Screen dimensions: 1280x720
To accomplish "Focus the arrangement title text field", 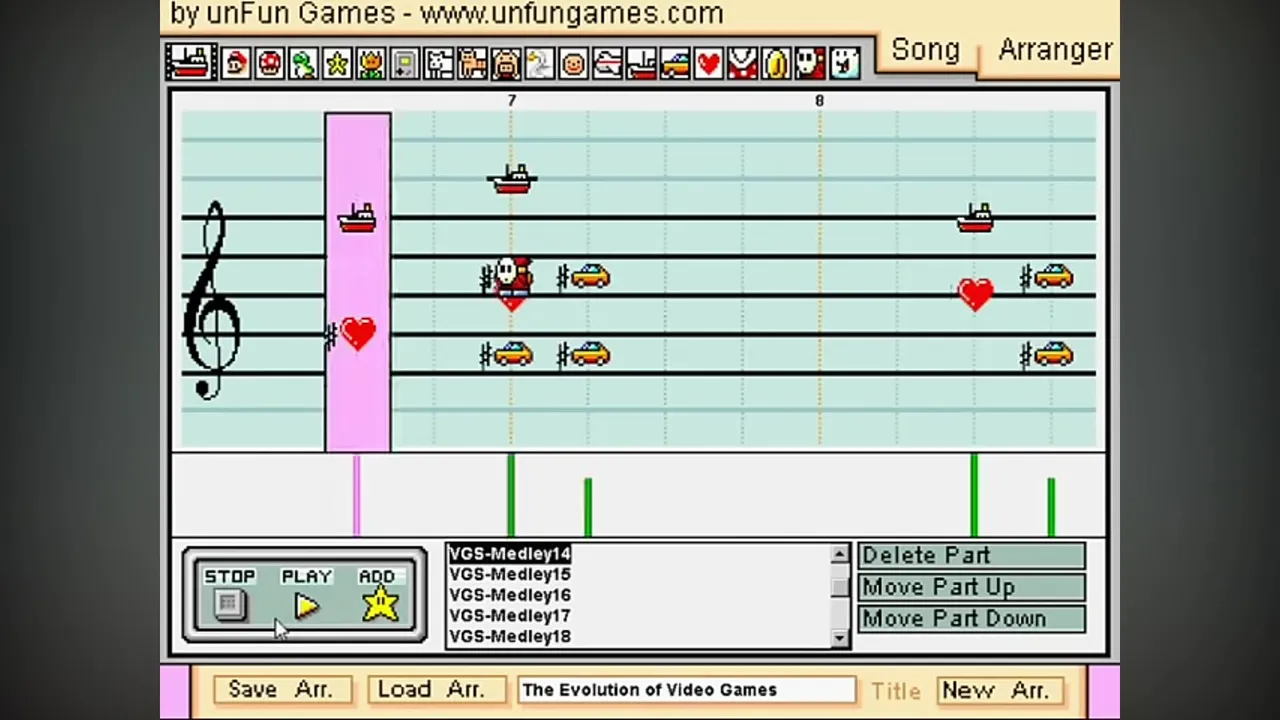I will point(686,690).
